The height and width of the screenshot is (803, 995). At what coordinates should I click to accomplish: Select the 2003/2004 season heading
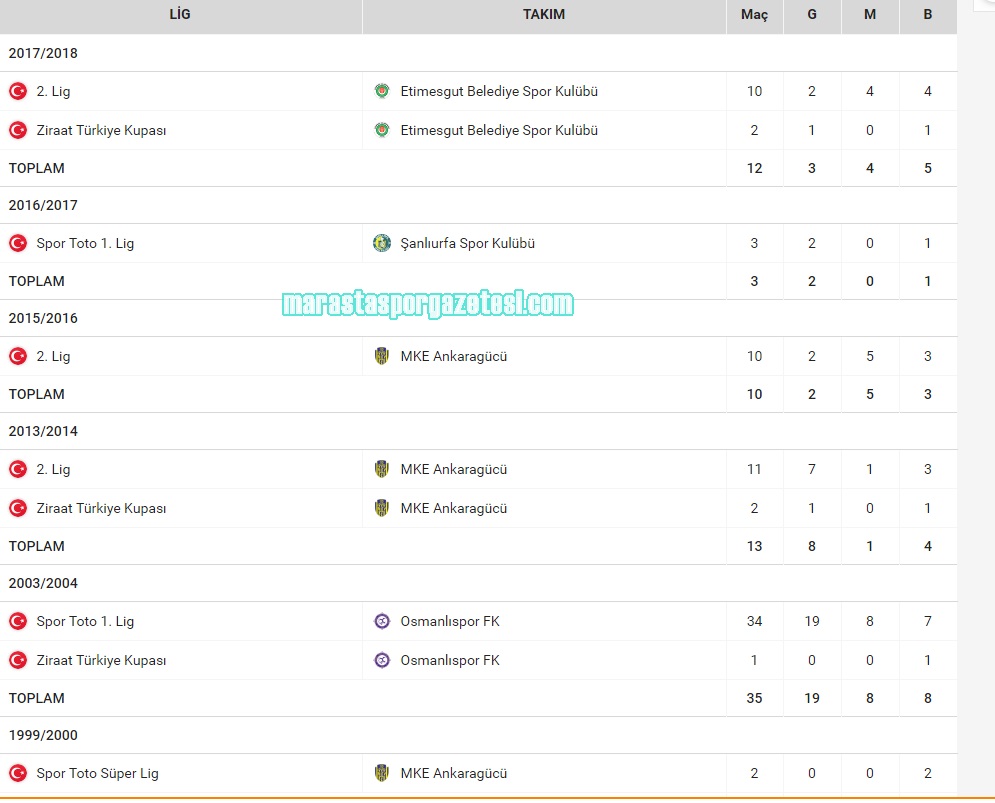tap(43, 583)
